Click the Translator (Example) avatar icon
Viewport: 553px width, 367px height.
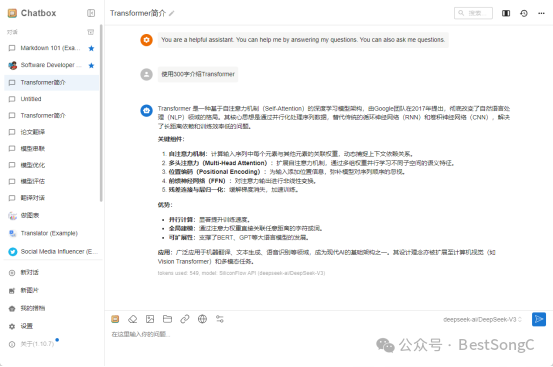click(x=12, y=233)
